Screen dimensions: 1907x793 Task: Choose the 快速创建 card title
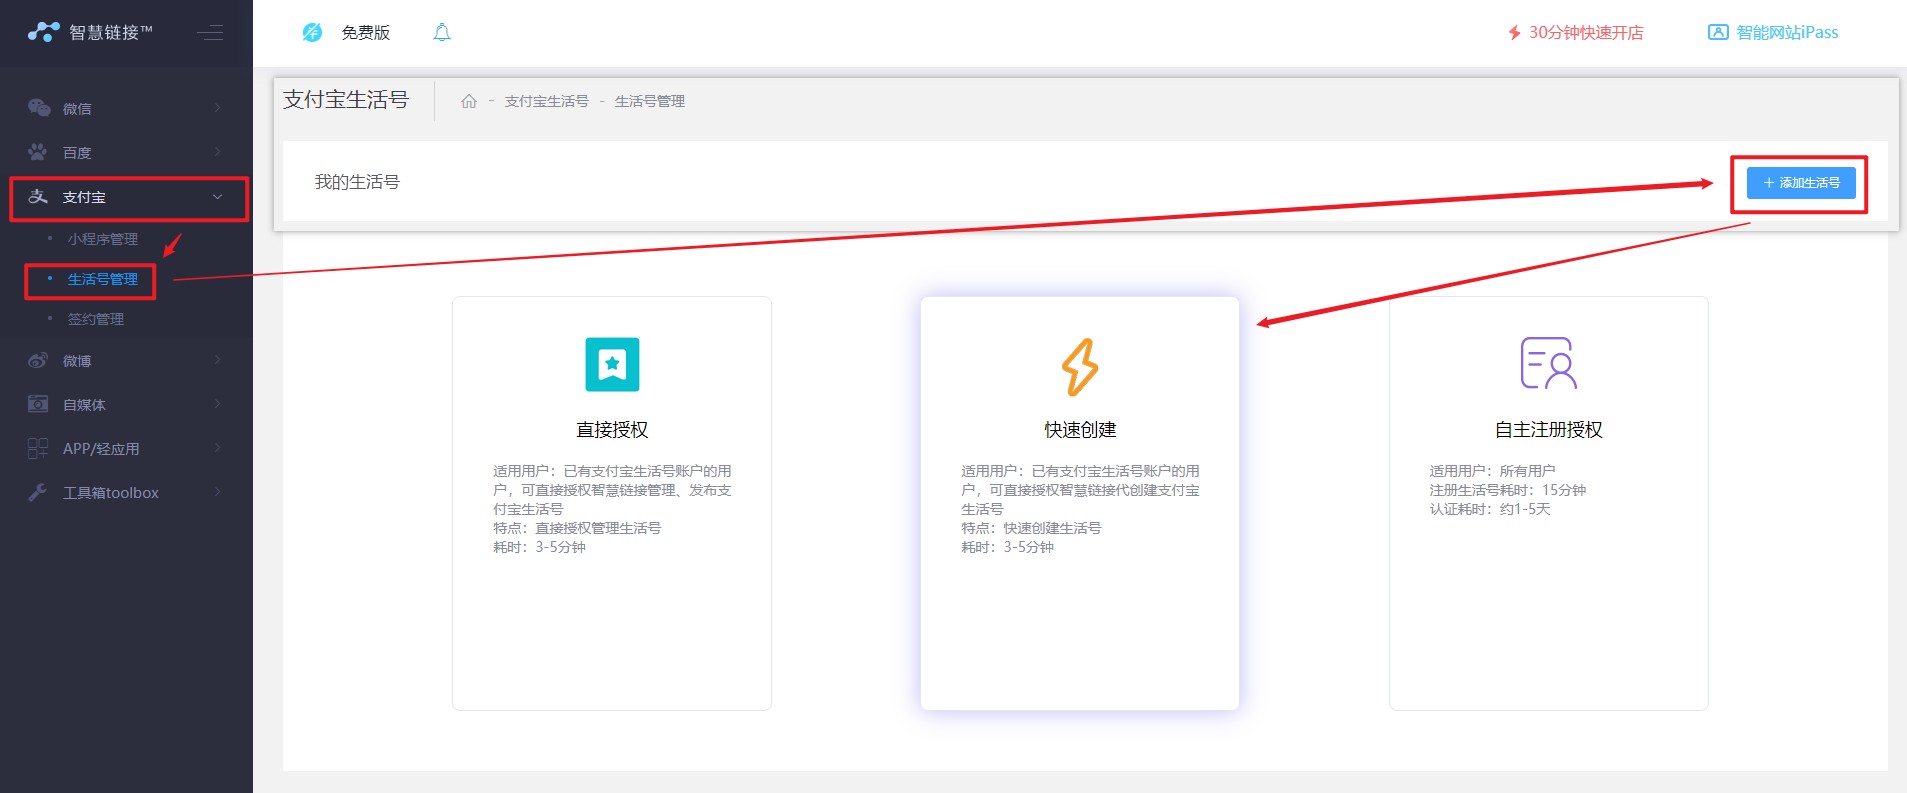tap(1080, 430)
